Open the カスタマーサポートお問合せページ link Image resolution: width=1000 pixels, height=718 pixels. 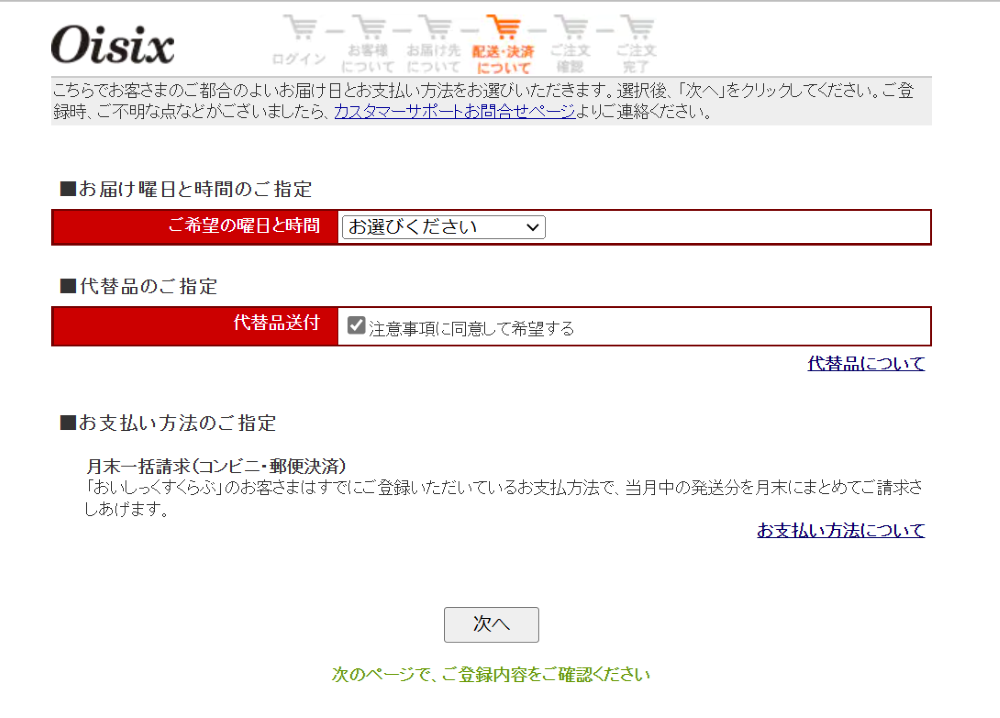point(455,112)
